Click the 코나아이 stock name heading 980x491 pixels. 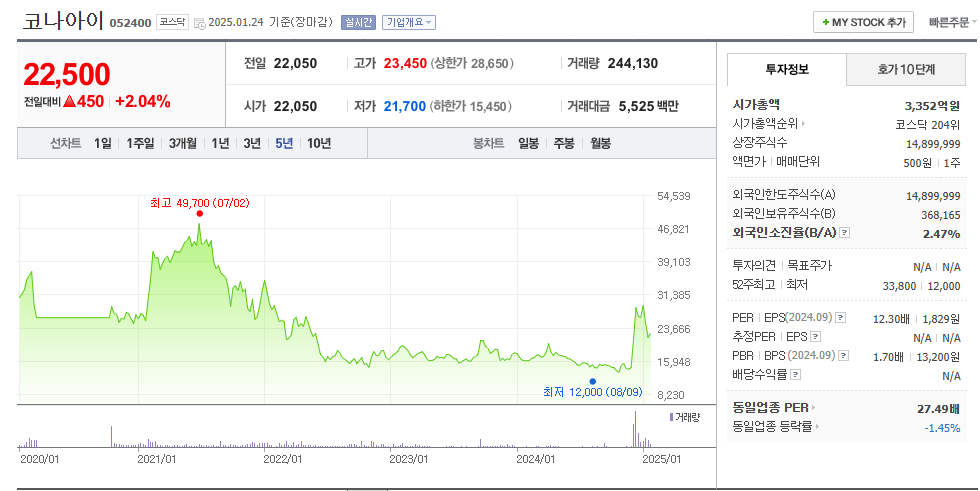63,21
